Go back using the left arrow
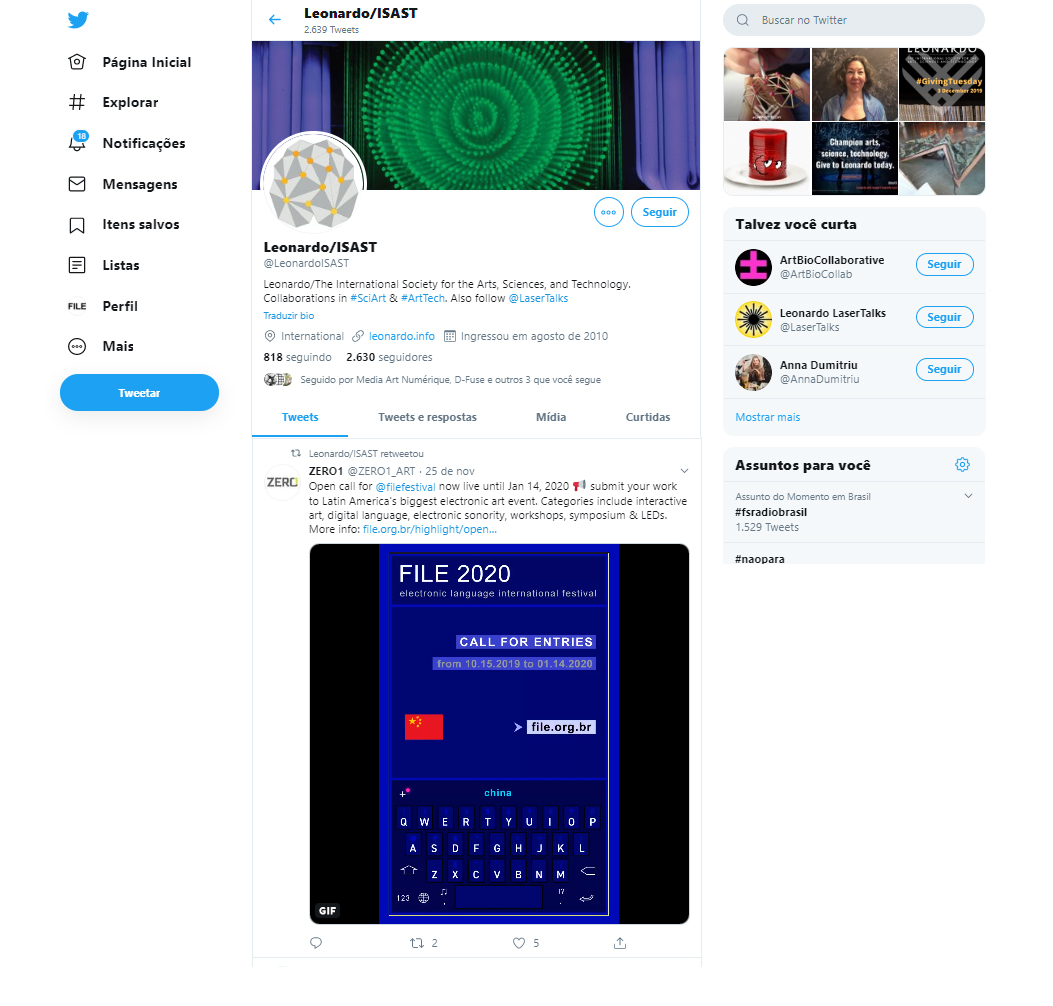 (x=275, y=19)
